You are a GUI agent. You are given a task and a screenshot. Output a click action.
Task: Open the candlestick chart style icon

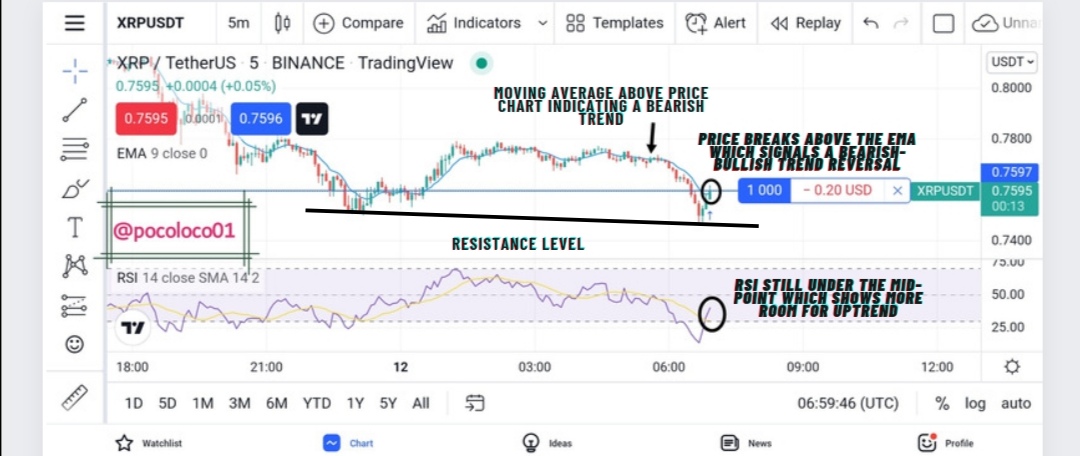282,23
